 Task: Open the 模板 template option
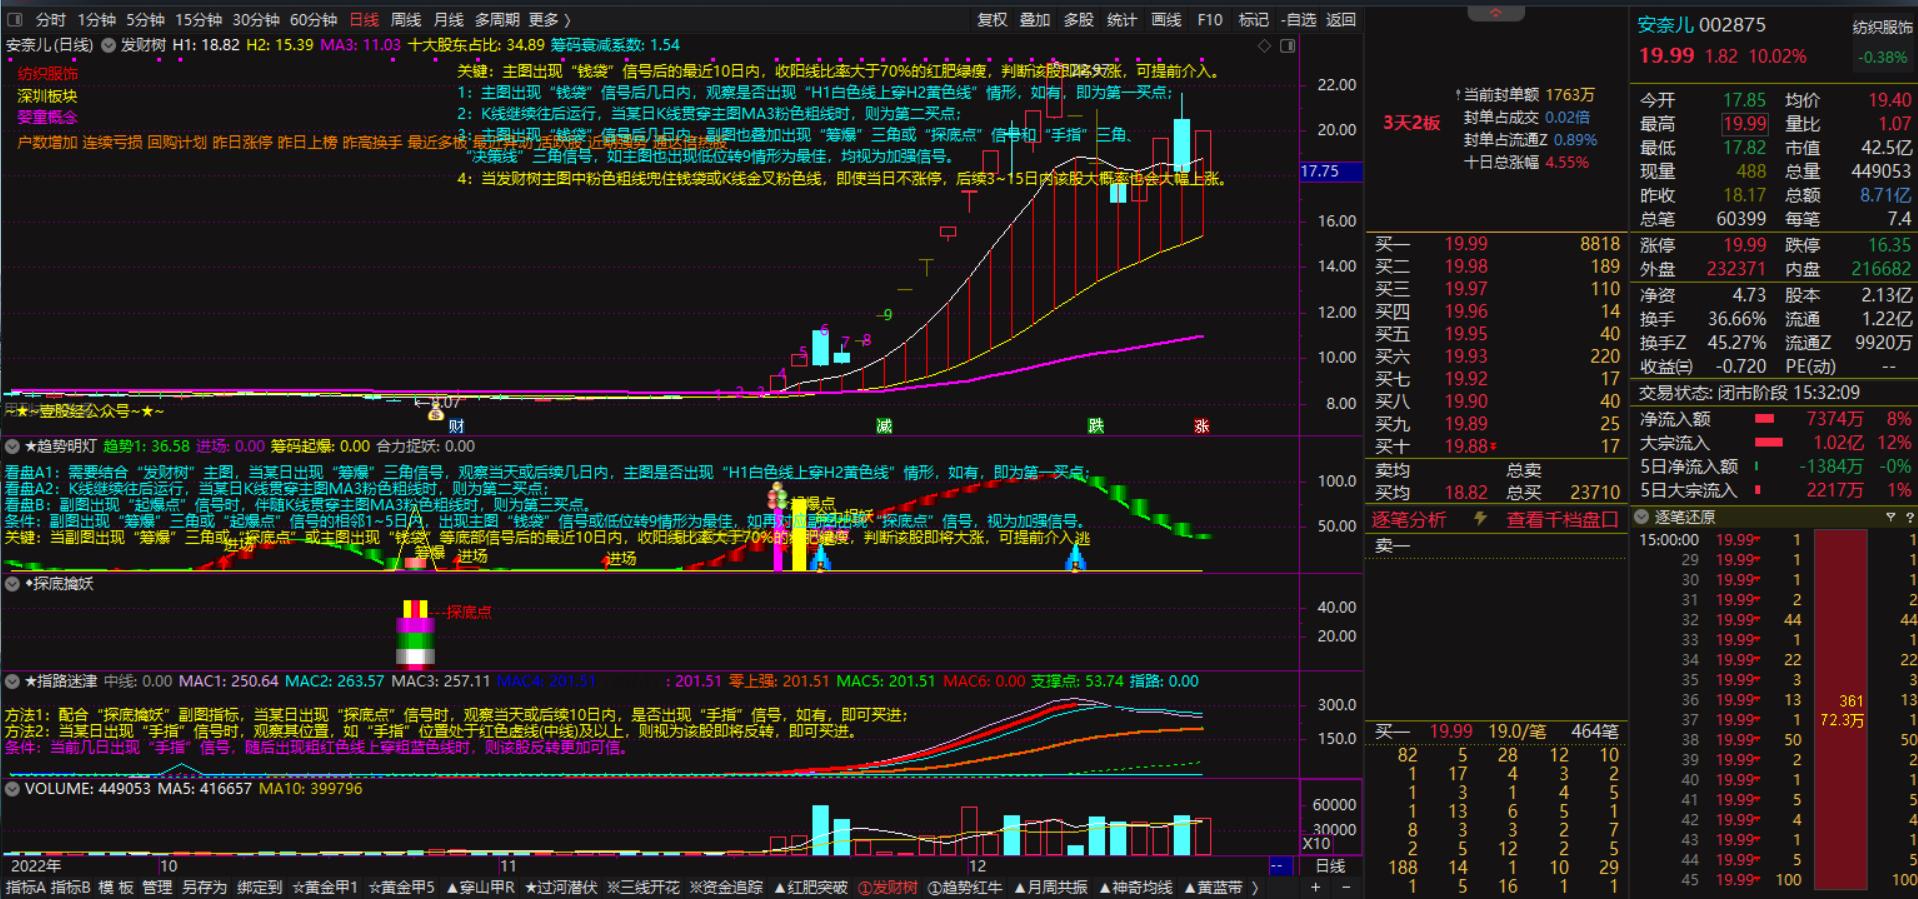click(x=115, y=887)
